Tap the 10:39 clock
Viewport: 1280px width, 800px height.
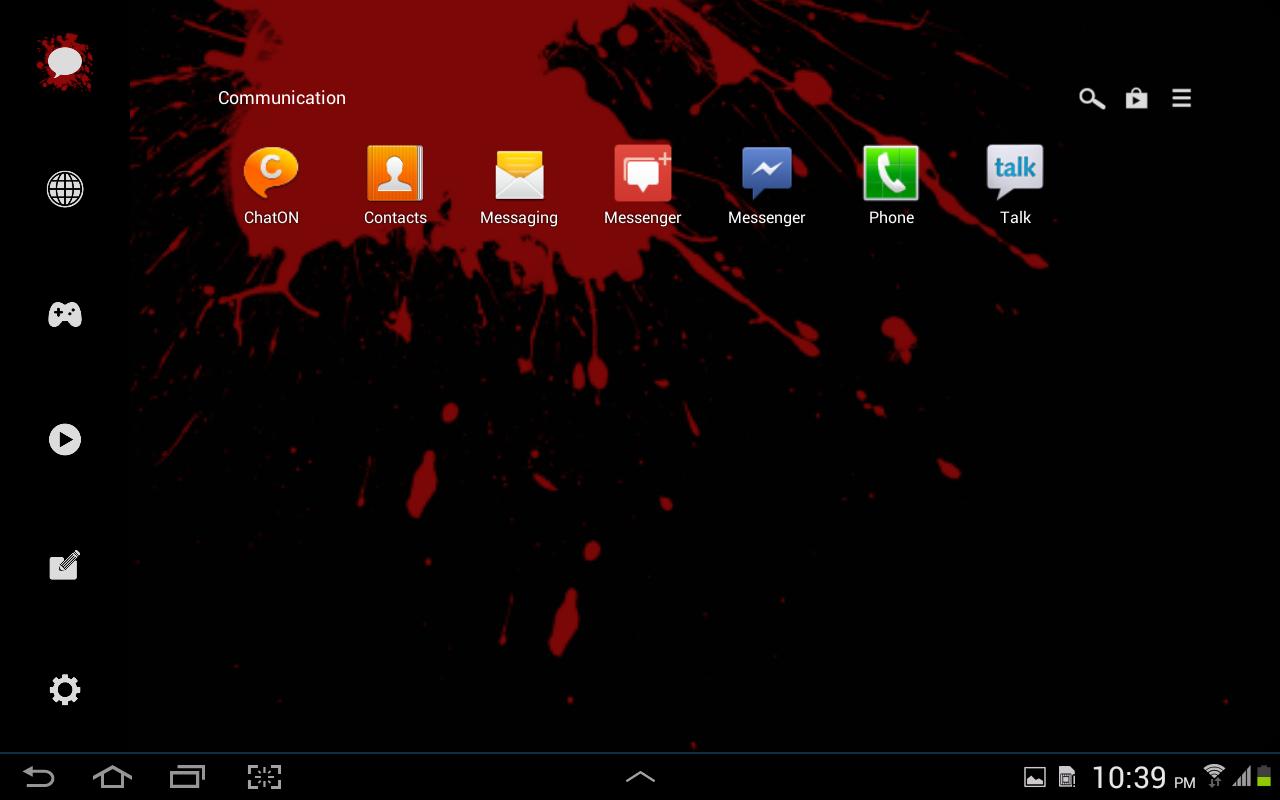coord(1129,777)
